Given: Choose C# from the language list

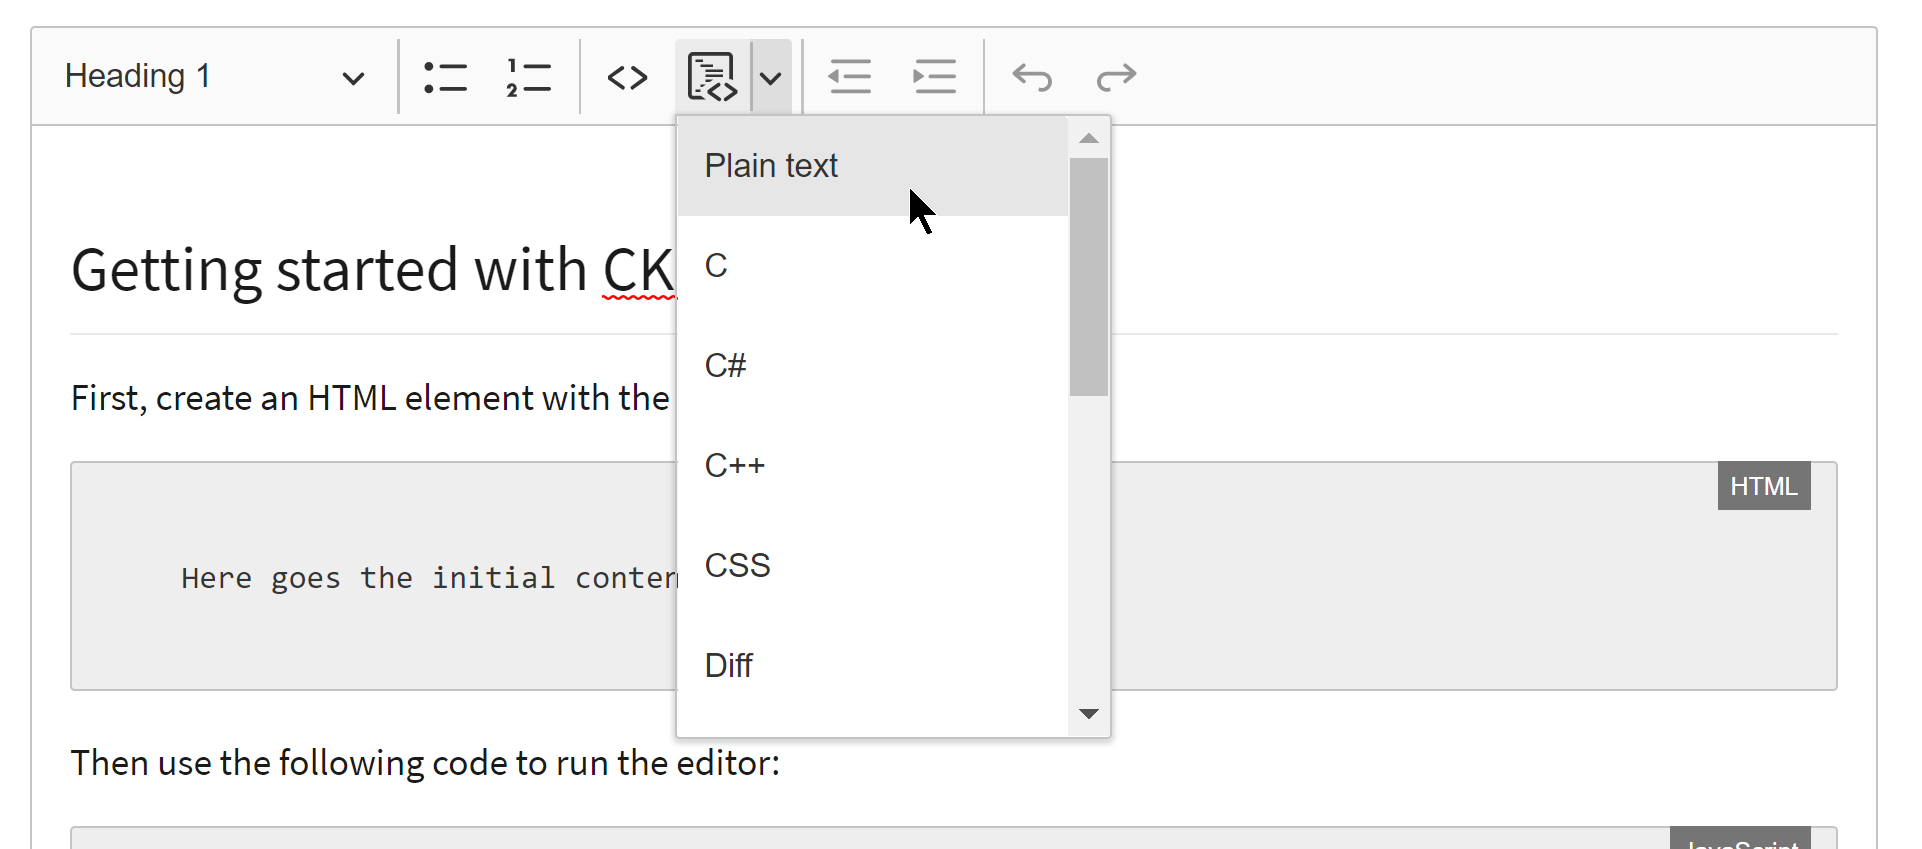Looking at the screenshot, I should click(x=873, y=366).
